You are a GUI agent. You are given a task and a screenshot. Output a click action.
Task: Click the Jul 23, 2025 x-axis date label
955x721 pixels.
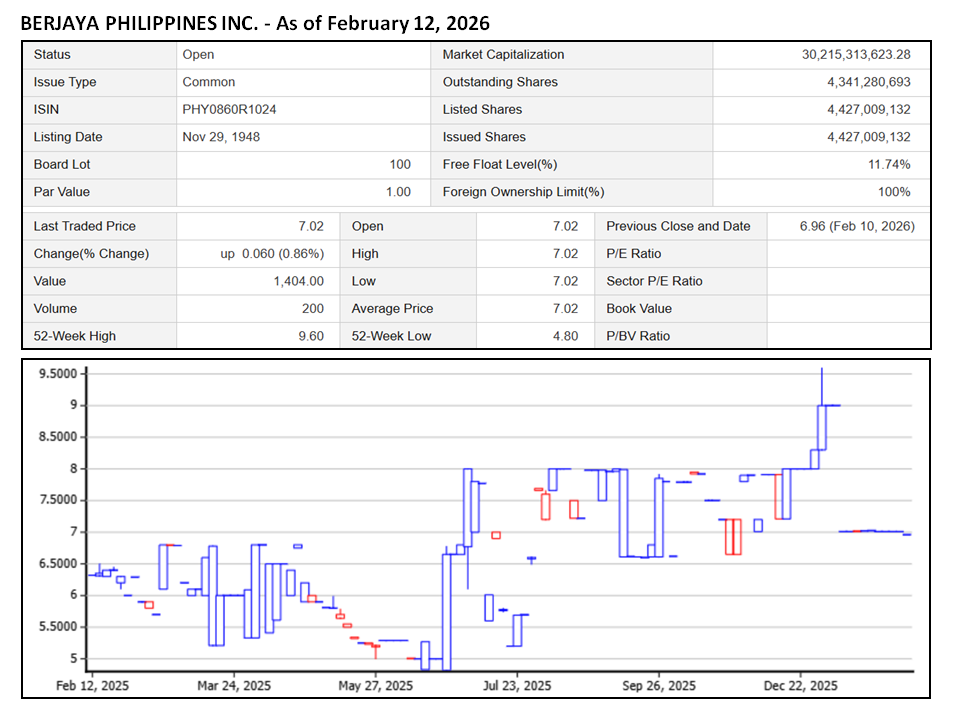coord(517,686)
